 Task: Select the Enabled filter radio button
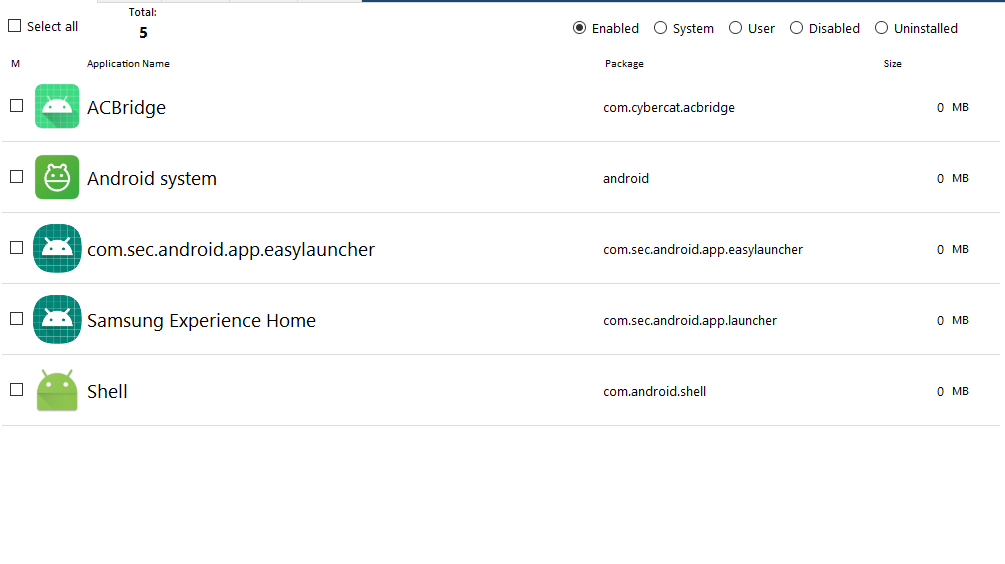[579, 28]
